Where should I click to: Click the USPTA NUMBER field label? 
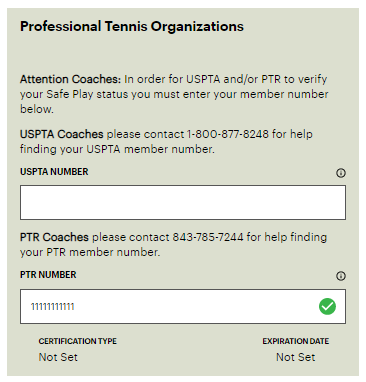[54, 172]
